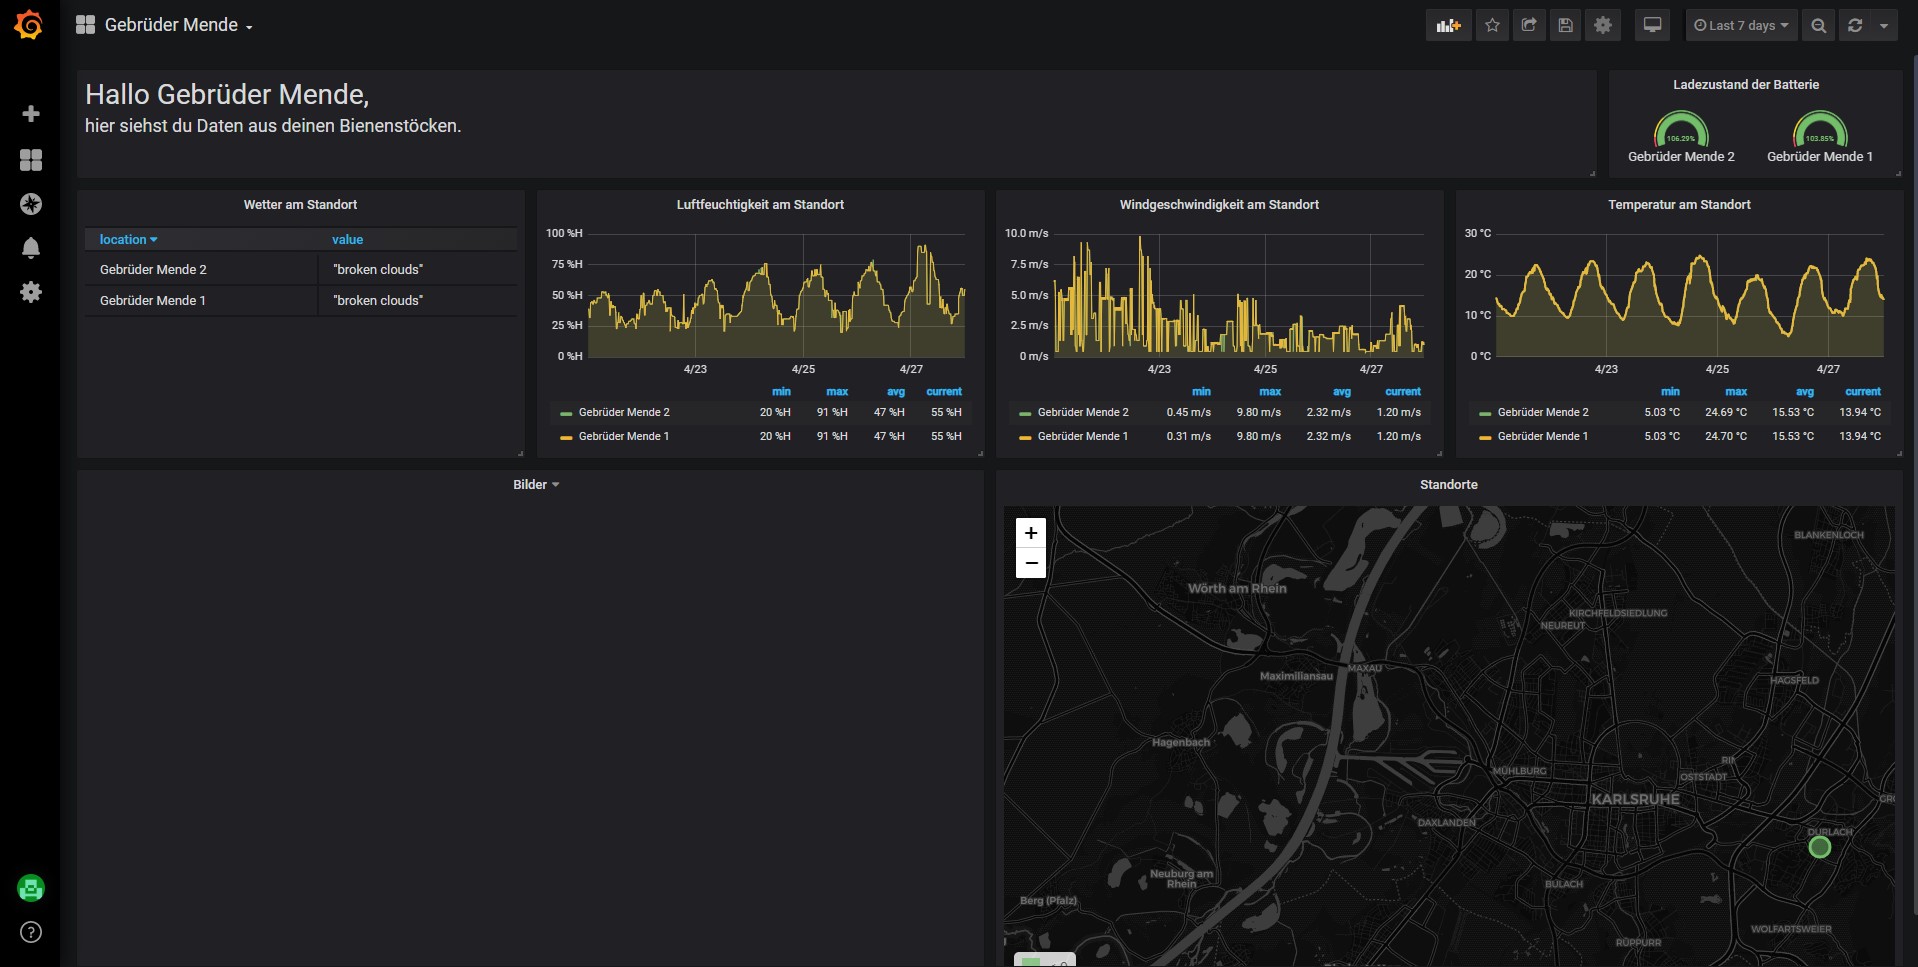Click the green location marker near Durlach
Image resolution: width=1918 pixels, height=967 pixels.
click(x=1820, y=847)
